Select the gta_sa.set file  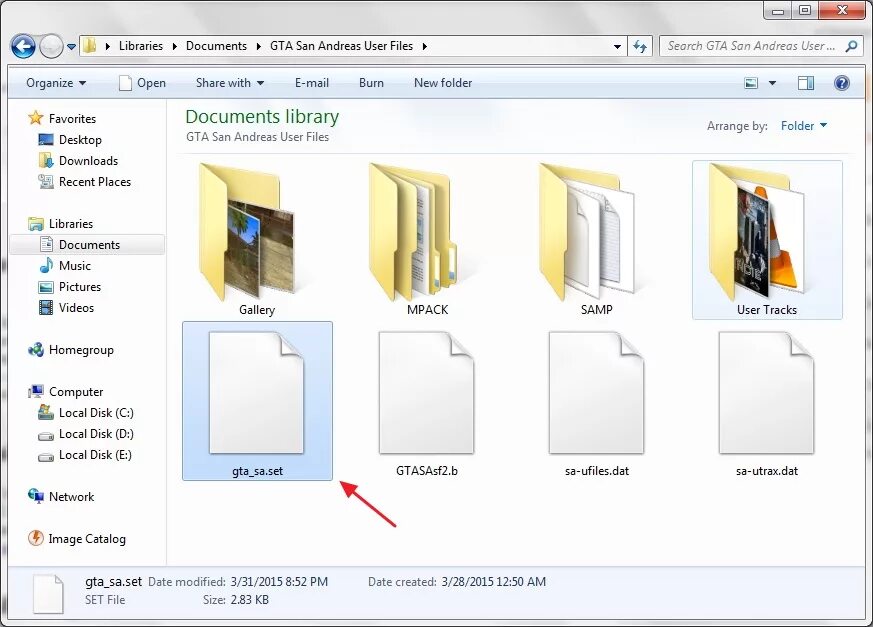[257, 400]
